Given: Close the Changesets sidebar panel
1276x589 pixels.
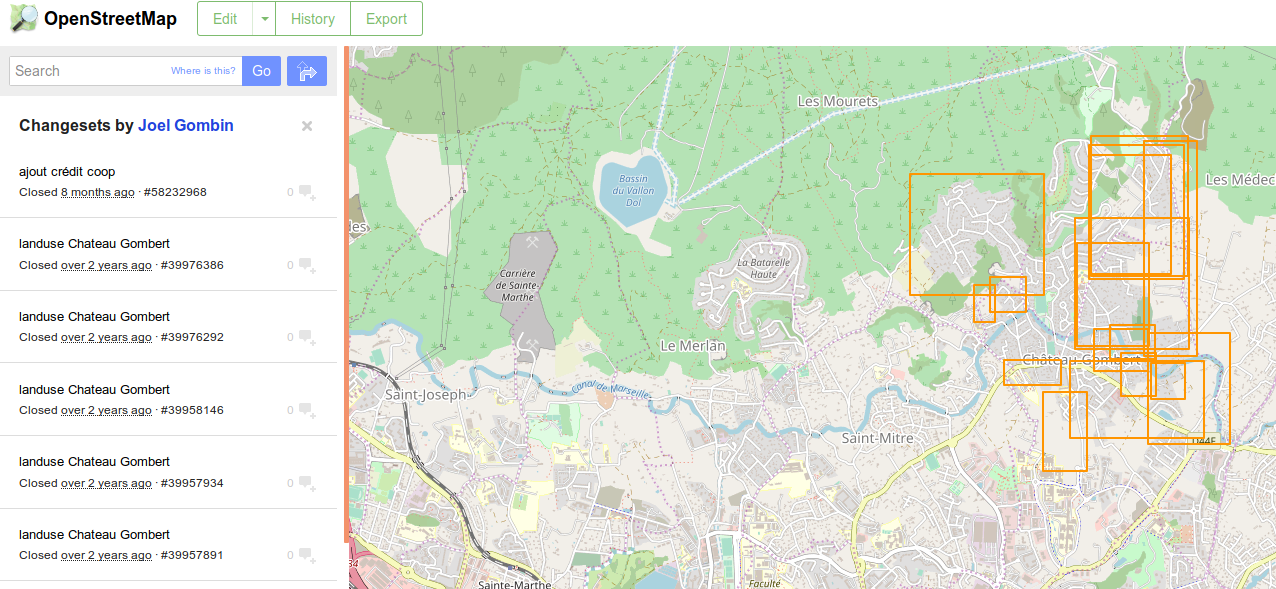Looking at the screenshot, I should (307, 126).
